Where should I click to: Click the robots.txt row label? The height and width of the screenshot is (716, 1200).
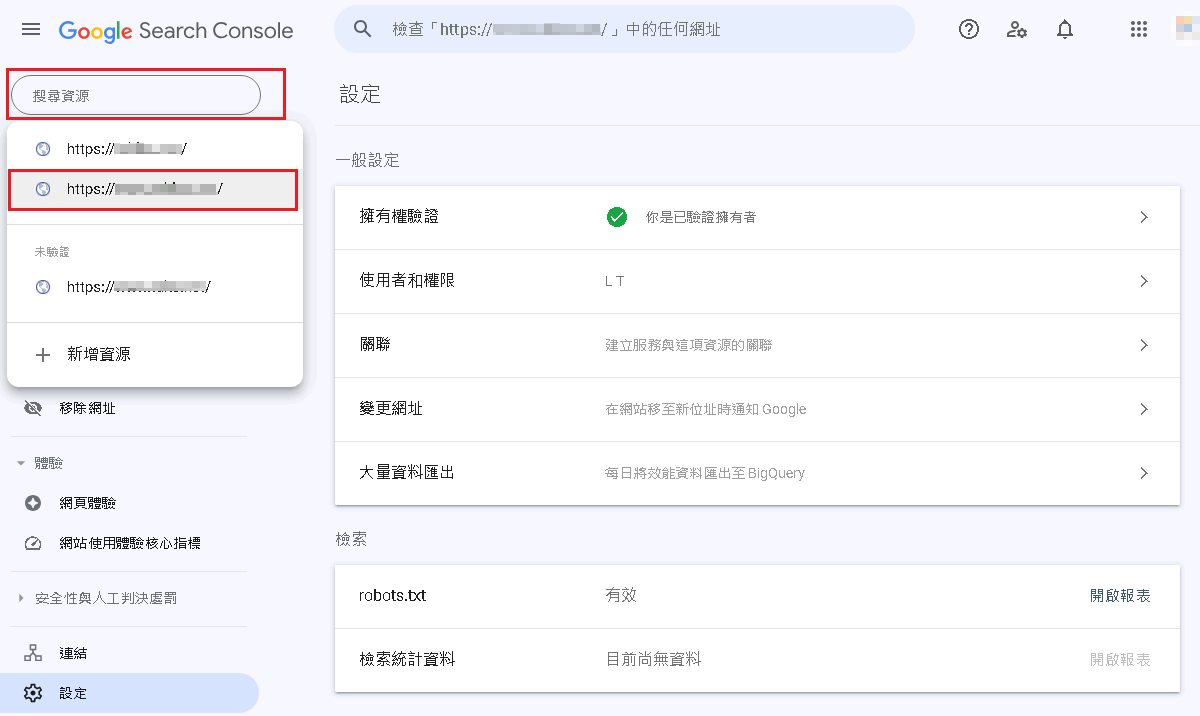(x=392, y=595)
